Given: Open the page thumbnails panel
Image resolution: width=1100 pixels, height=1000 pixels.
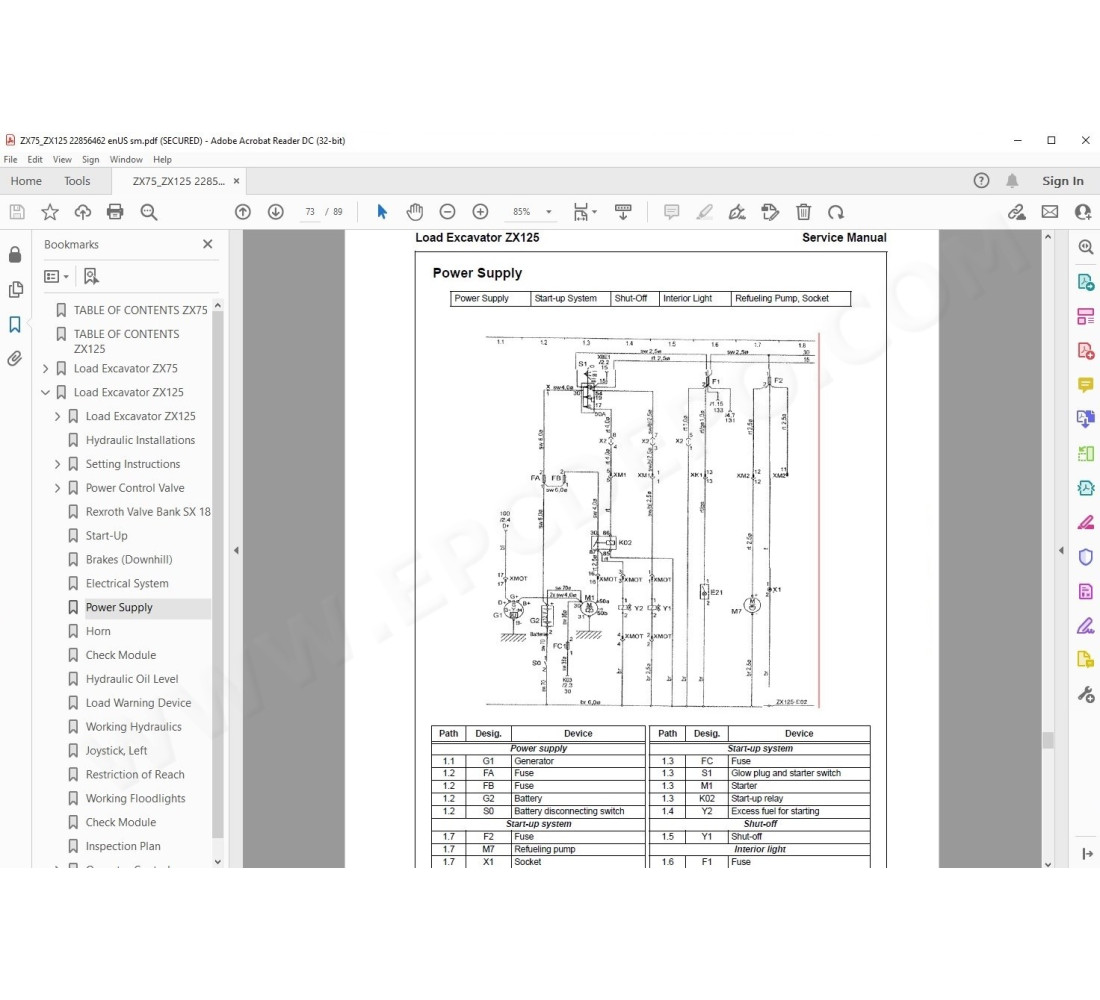Looking at the screenshot, I should click(15, 289).
